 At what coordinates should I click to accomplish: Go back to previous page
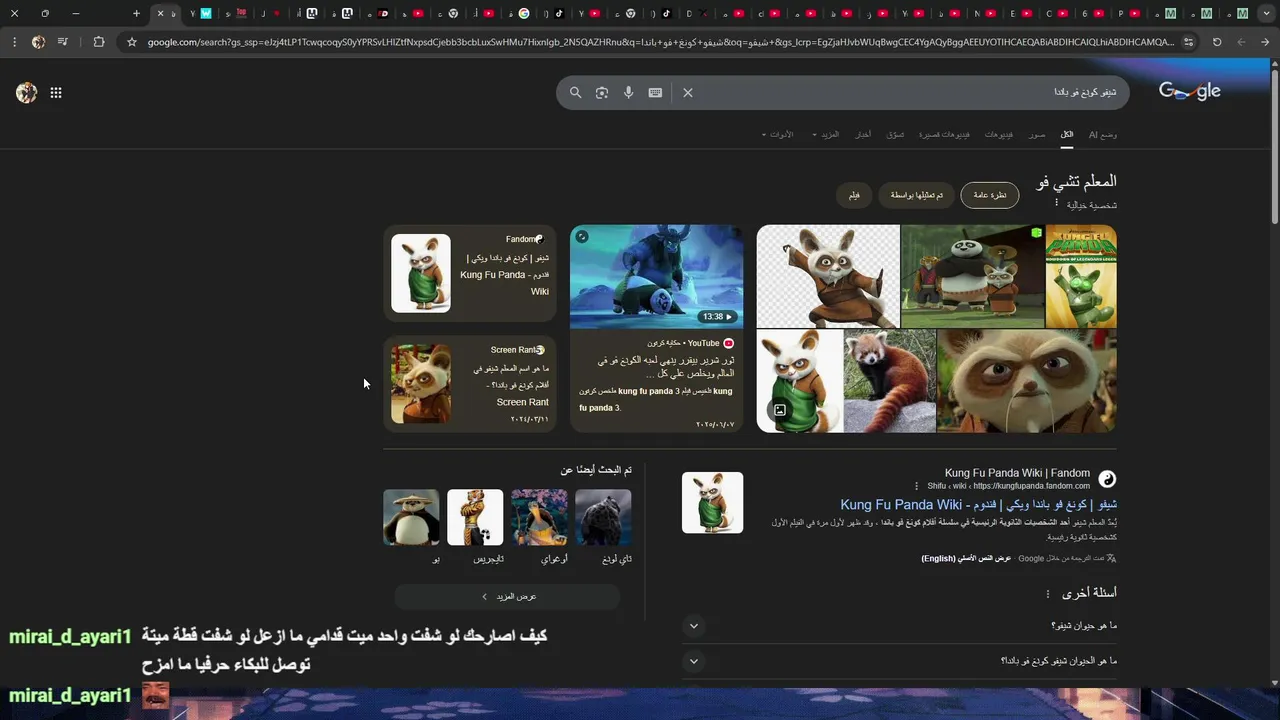[x=1266, y=42]
